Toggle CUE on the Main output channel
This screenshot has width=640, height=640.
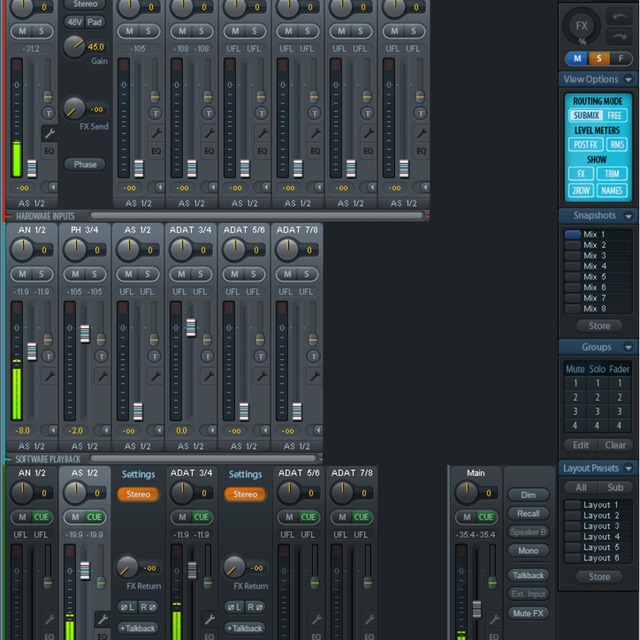point(486,517)
